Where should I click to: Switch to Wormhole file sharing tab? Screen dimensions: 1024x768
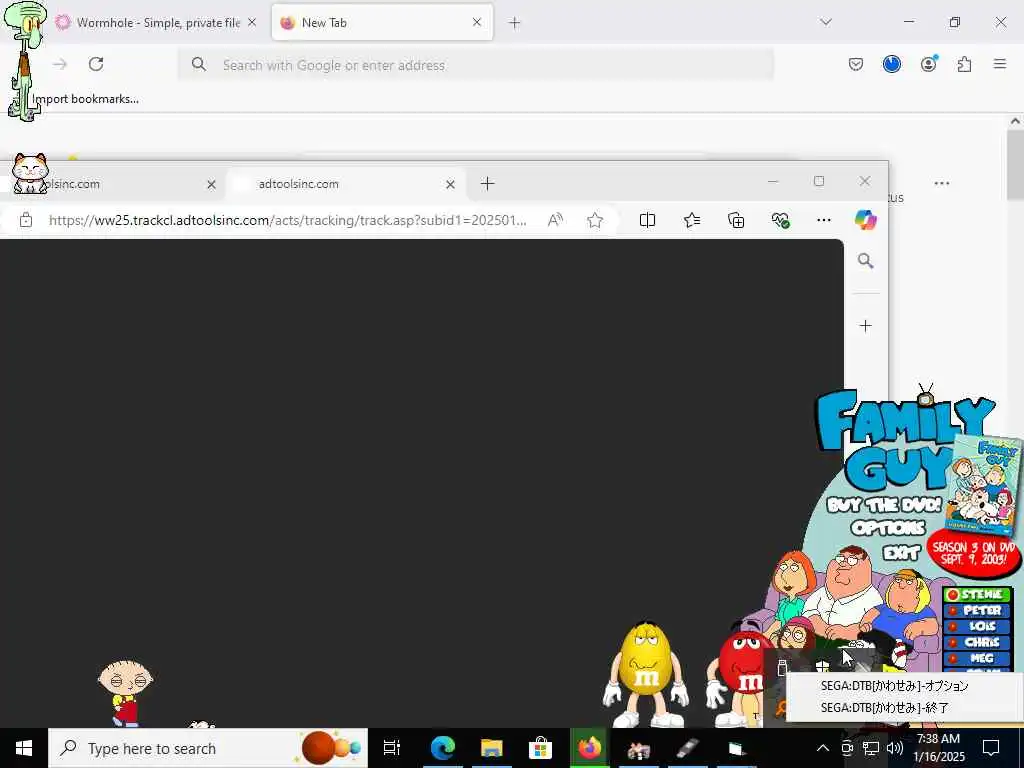(157, 22)
